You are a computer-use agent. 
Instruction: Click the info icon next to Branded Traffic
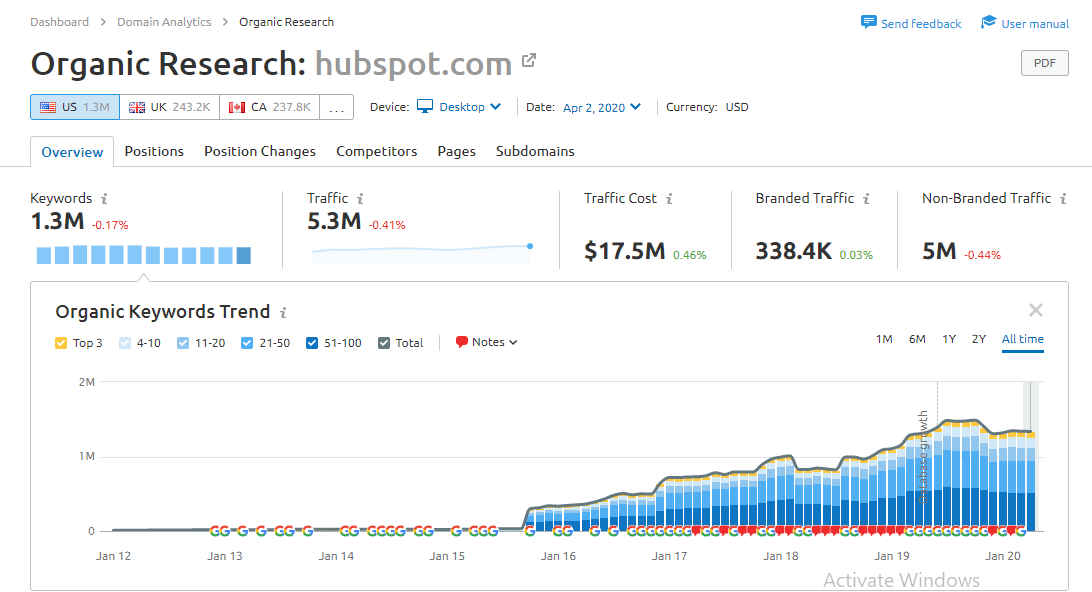(x=866, y=198)
